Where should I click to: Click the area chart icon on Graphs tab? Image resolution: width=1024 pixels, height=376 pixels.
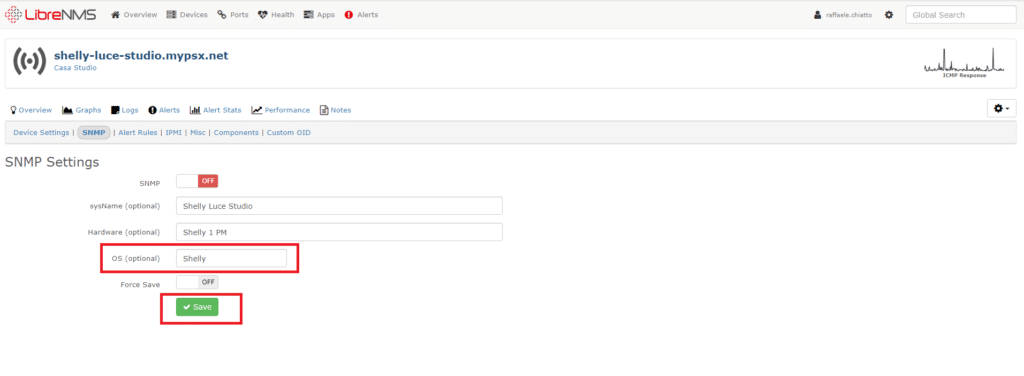67,110
